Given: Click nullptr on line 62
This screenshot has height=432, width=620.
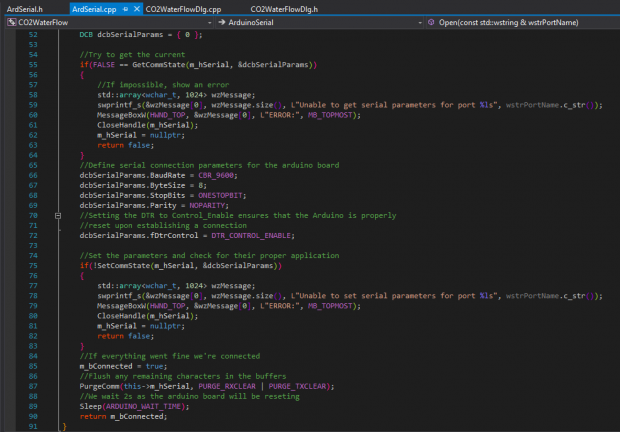Looking at the screenshot, I should click(x=165, y=135).
